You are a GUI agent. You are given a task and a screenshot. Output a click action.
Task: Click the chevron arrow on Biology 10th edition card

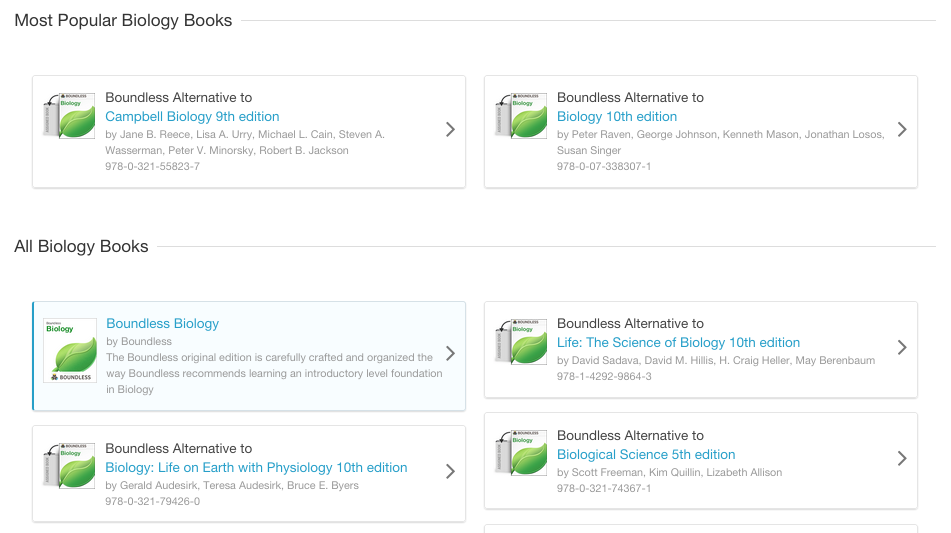tap(902, 129)
